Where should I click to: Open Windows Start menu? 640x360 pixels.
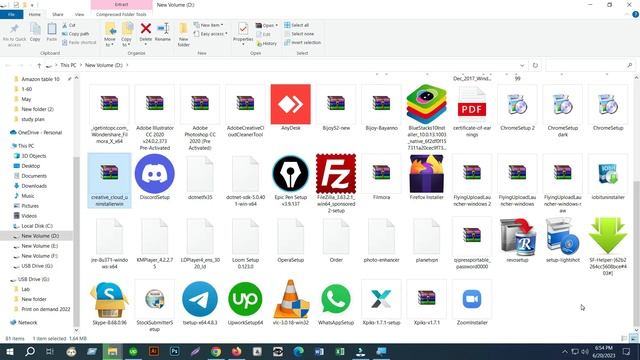coord(9,351)
